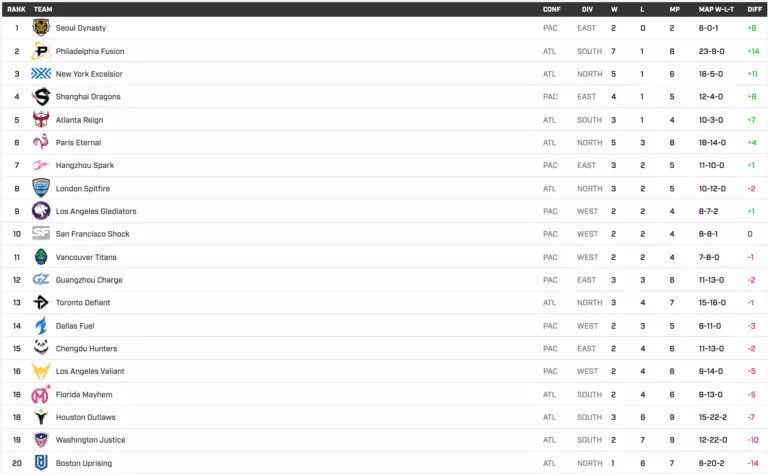768x474 pixels.
Task: Click the Hangzhou Spark team logo
Action: coord(41,165)
